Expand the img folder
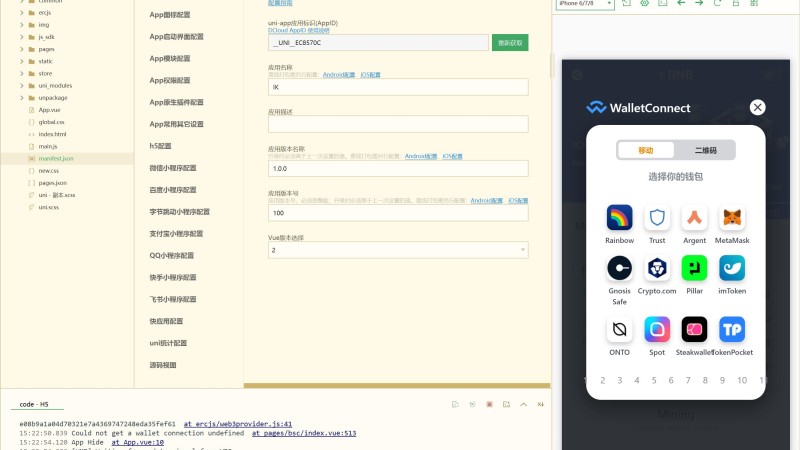 click(x=21, y=24)
